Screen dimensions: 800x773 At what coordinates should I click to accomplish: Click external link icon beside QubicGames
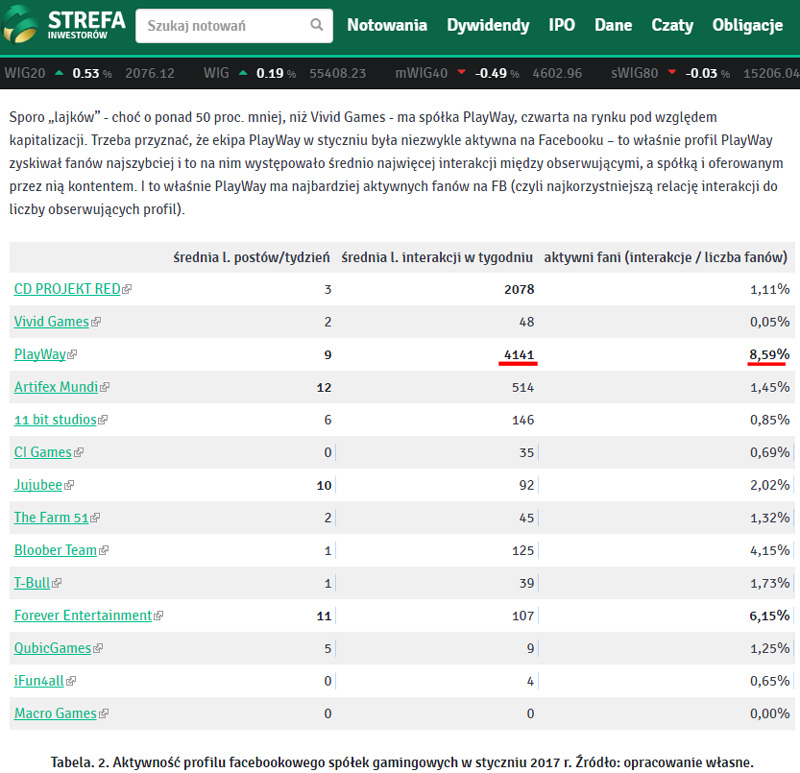(x=97, y=649)
